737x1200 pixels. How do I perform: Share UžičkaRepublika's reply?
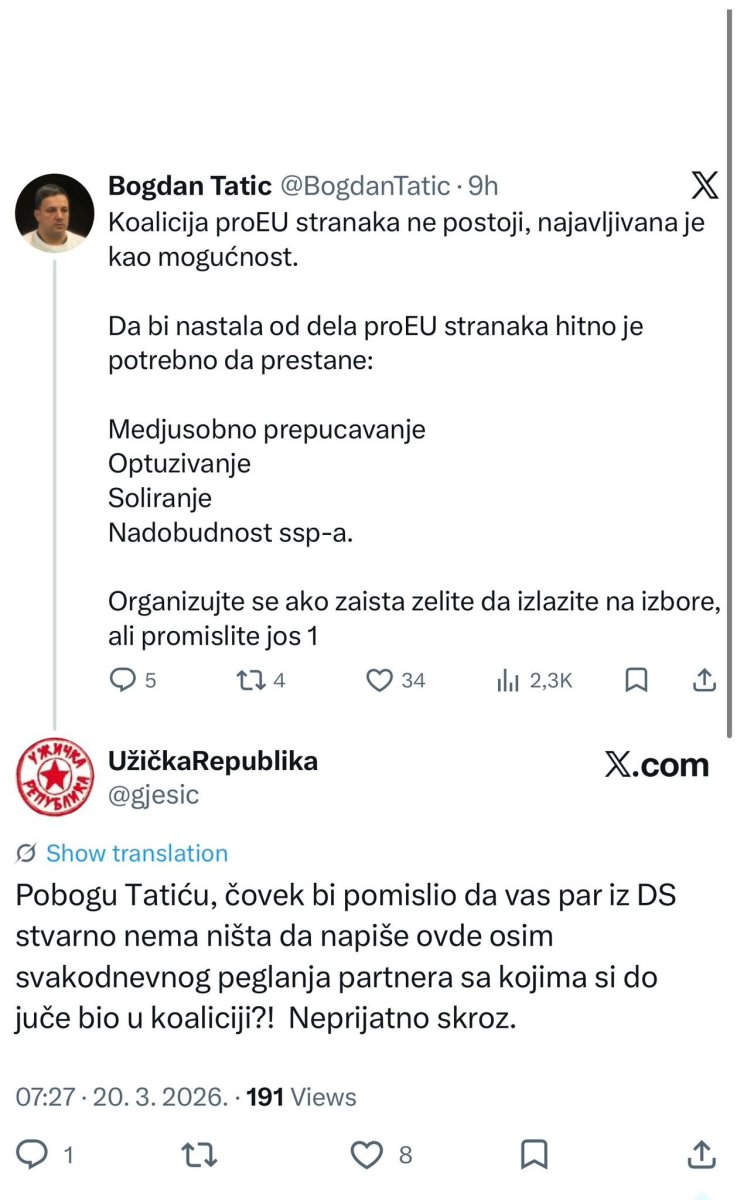[x=703, y=1154]
